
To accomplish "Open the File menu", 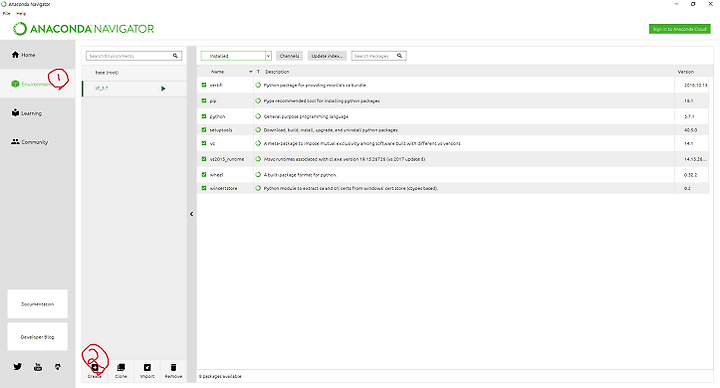I will (6, 13).
